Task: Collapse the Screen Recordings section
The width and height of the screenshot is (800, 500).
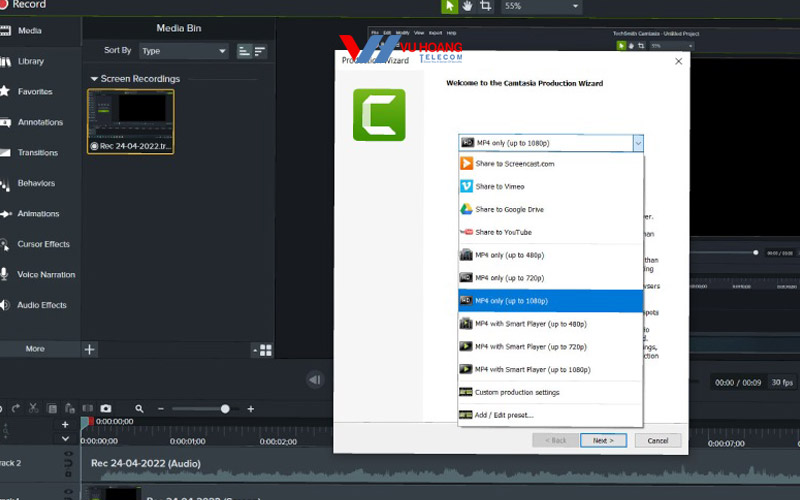Action: pyautogui.click(x=94, y=79)
